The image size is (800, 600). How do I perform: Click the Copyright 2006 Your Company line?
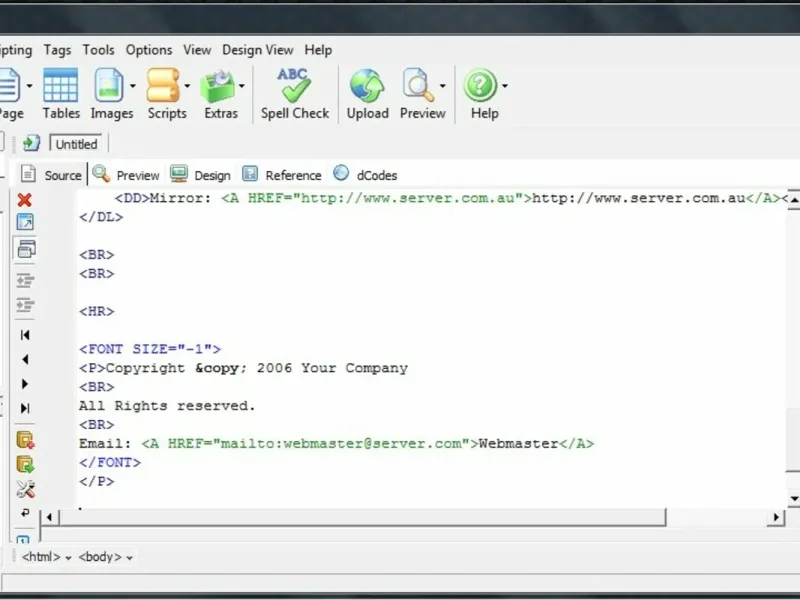(243, 368)
